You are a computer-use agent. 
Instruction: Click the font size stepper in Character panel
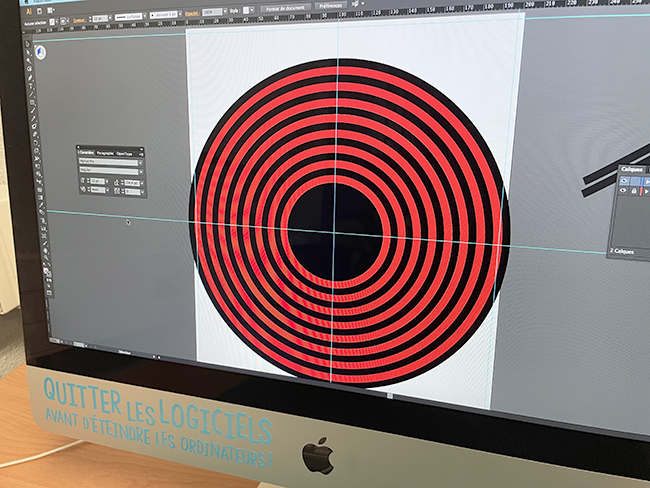click(x=88, y=181)
